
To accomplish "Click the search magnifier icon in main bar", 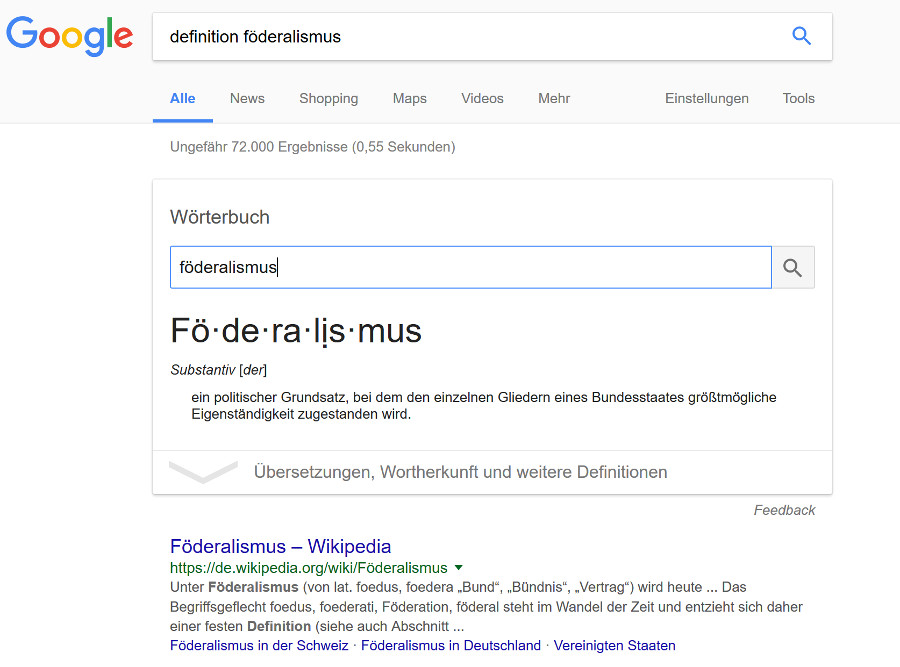I will click(x=801, y=36).
